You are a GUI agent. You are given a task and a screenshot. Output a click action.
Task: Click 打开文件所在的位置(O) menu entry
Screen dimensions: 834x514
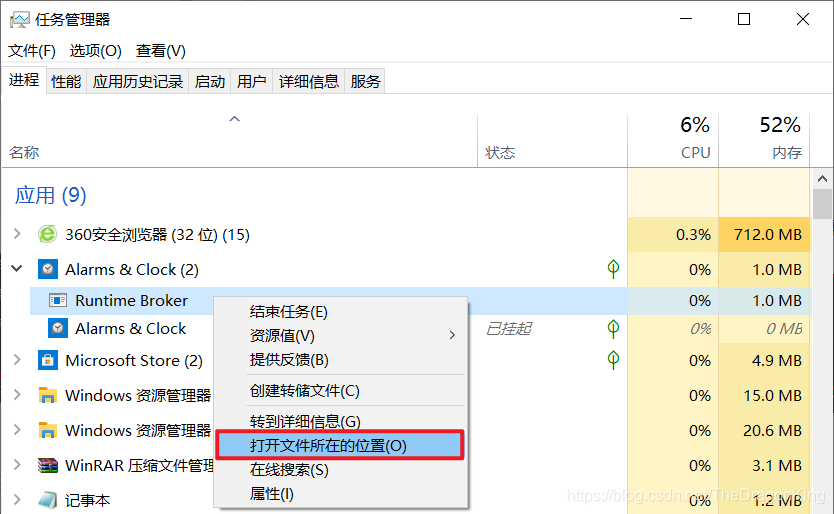pos(340,445)
